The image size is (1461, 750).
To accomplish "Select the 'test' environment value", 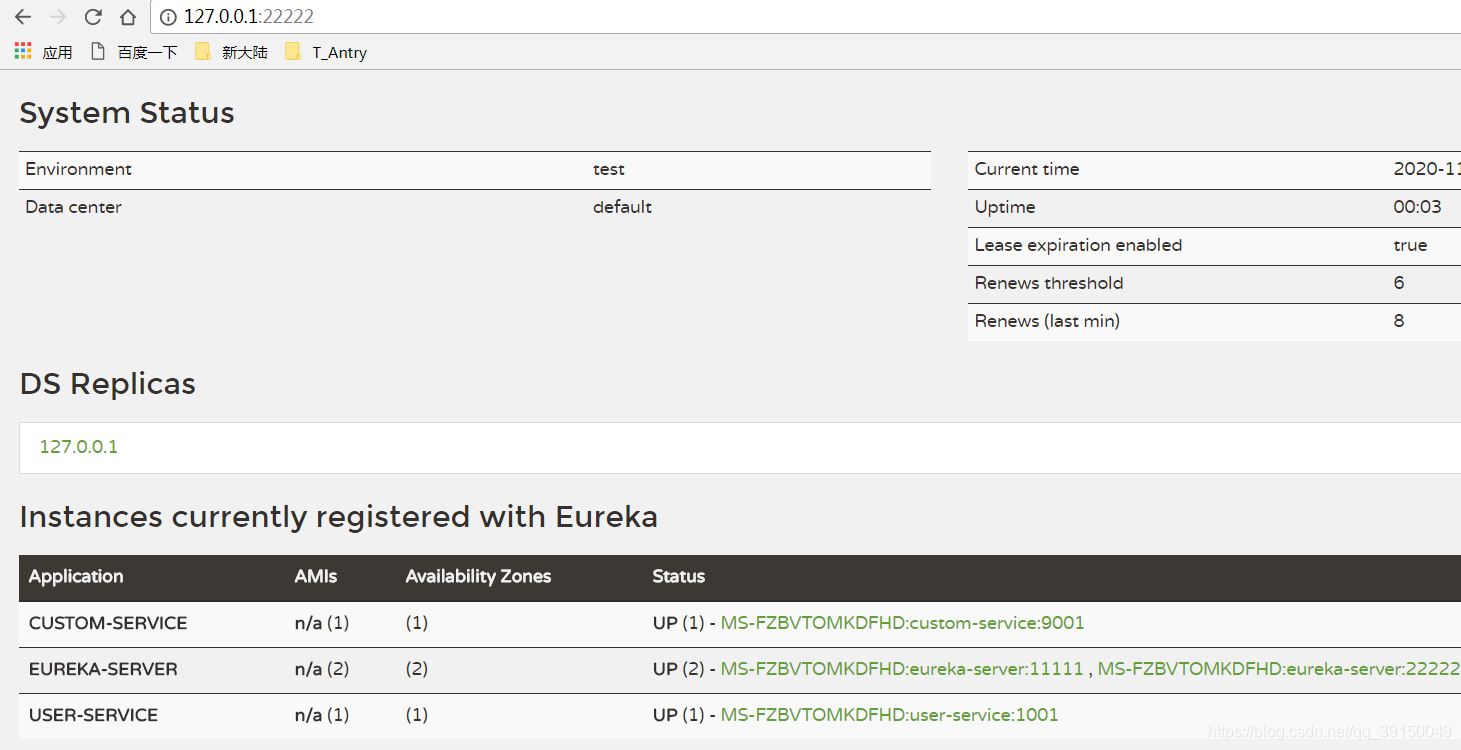I will pyautogui.click(x=608, y=169).
